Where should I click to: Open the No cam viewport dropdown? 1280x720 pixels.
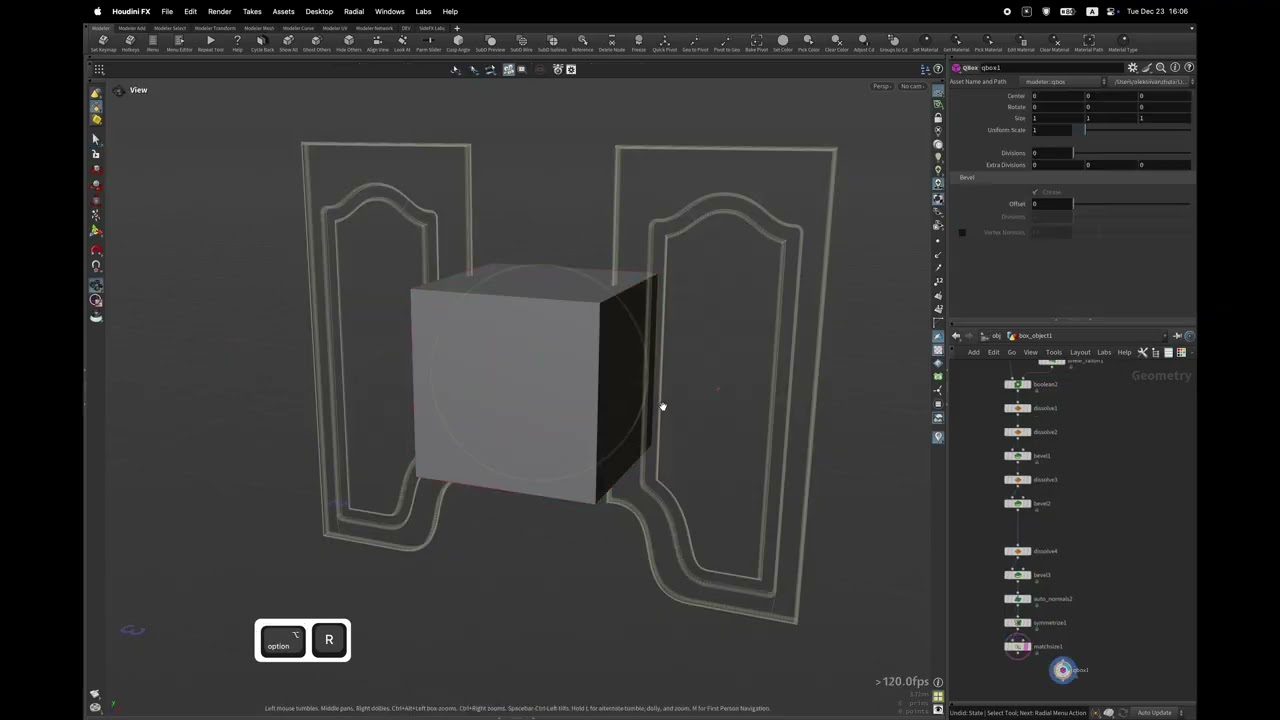[911, 86]
